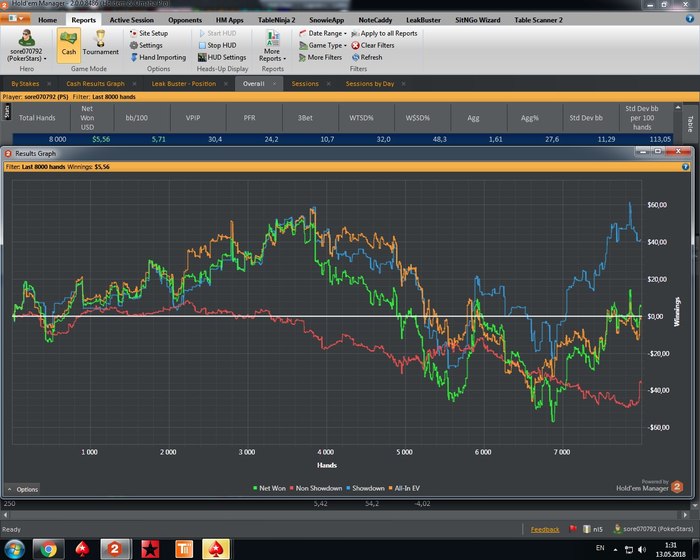The image size is (700, 560).
Task: Open Windows Start button
Action: pos(14,549)
